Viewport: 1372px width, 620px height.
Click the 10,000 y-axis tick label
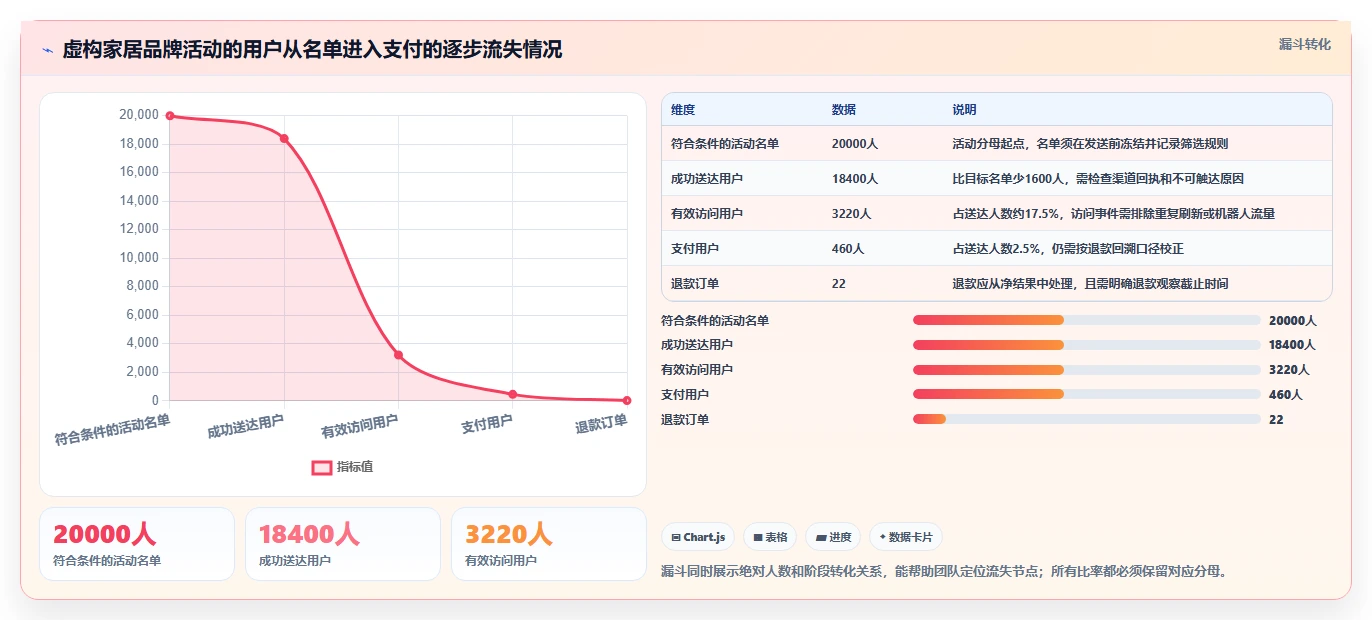click(x=139, y=258)
